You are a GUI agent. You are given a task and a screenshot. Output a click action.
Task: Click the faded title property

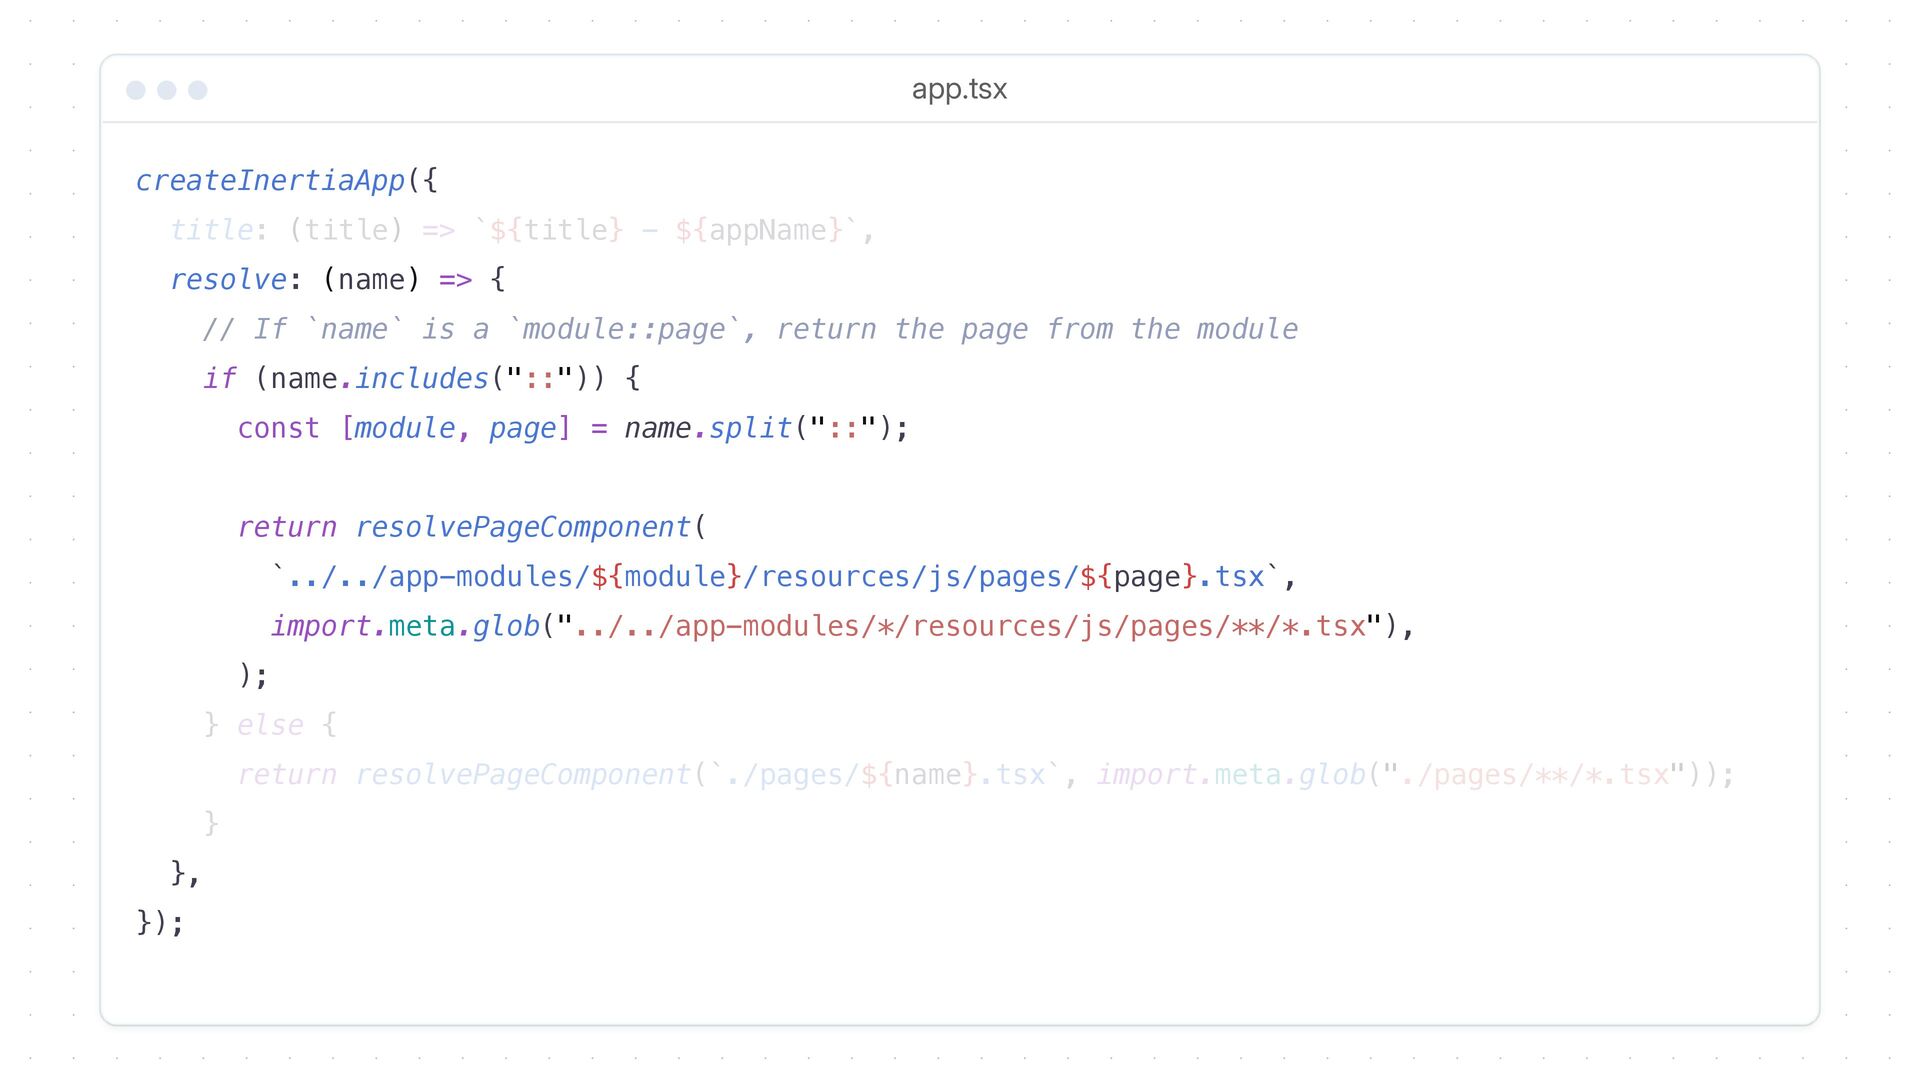211,230
